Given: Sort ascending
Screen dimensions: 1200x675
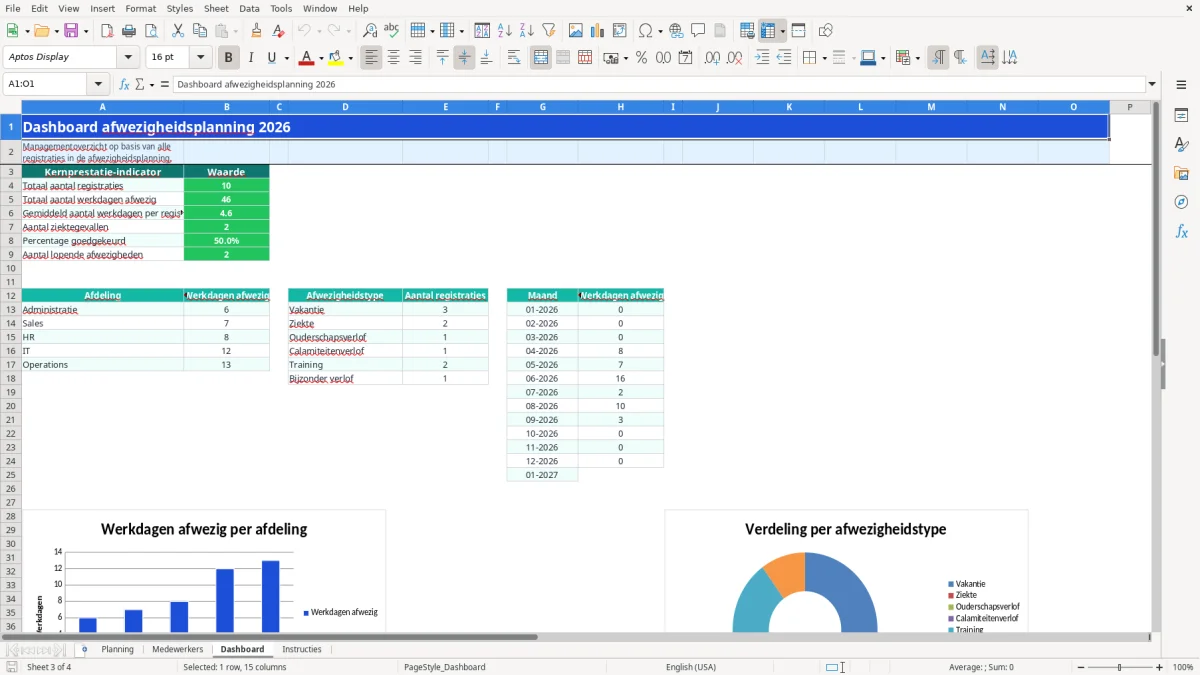Looking at the screenshot, I should point(504,31).
